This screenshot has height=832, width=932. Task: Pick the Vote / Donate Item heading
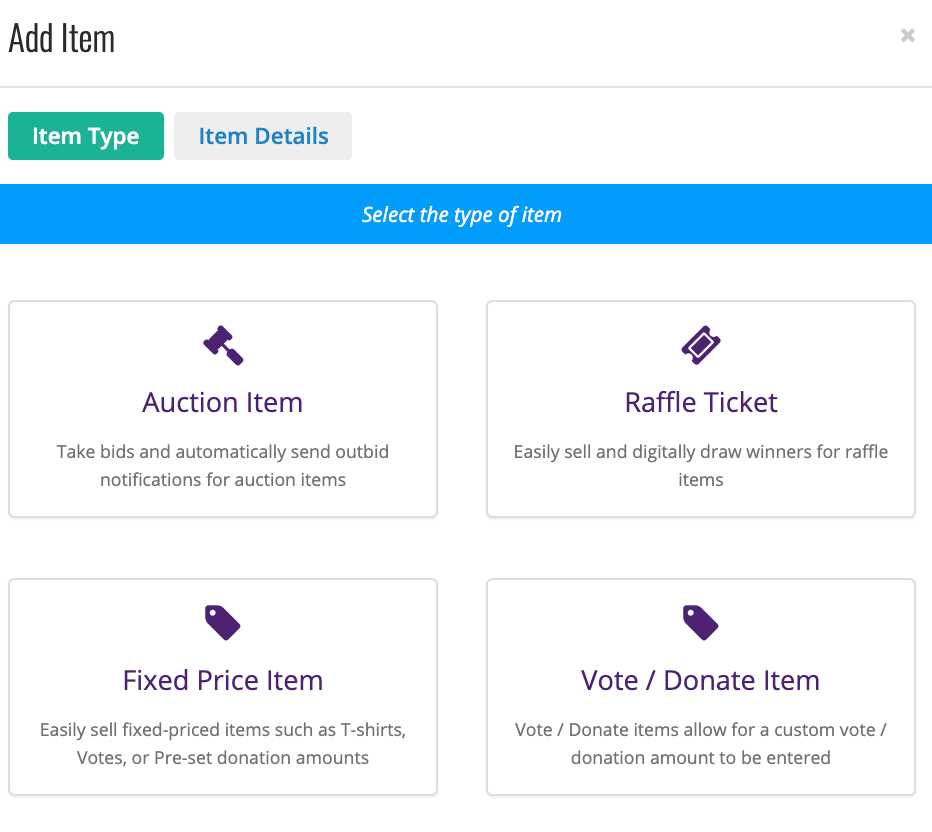click(x=701, y=680)
